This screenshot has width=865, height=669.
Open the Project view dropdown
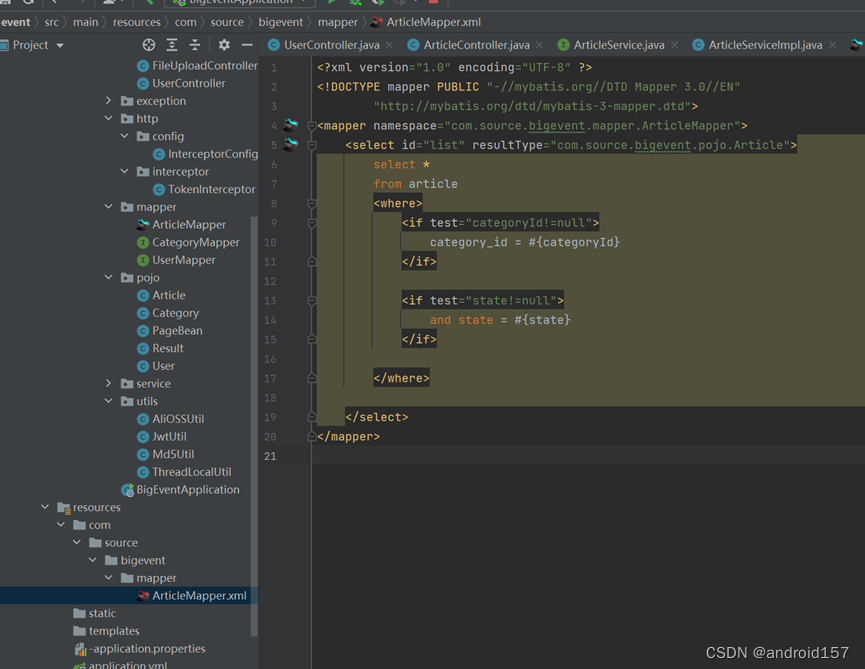60,45
